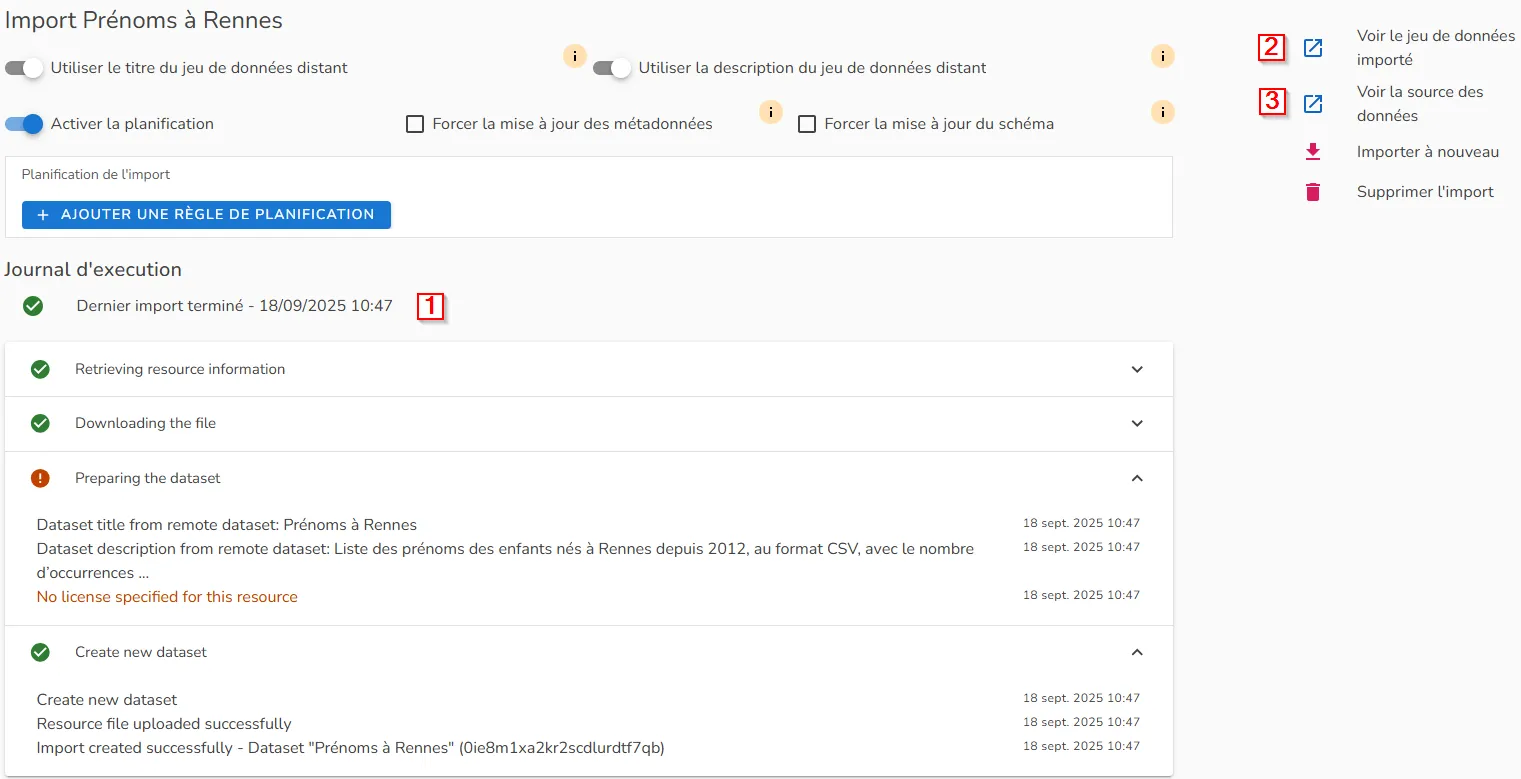Click the re-import download icon

[x=1313, y=152]
